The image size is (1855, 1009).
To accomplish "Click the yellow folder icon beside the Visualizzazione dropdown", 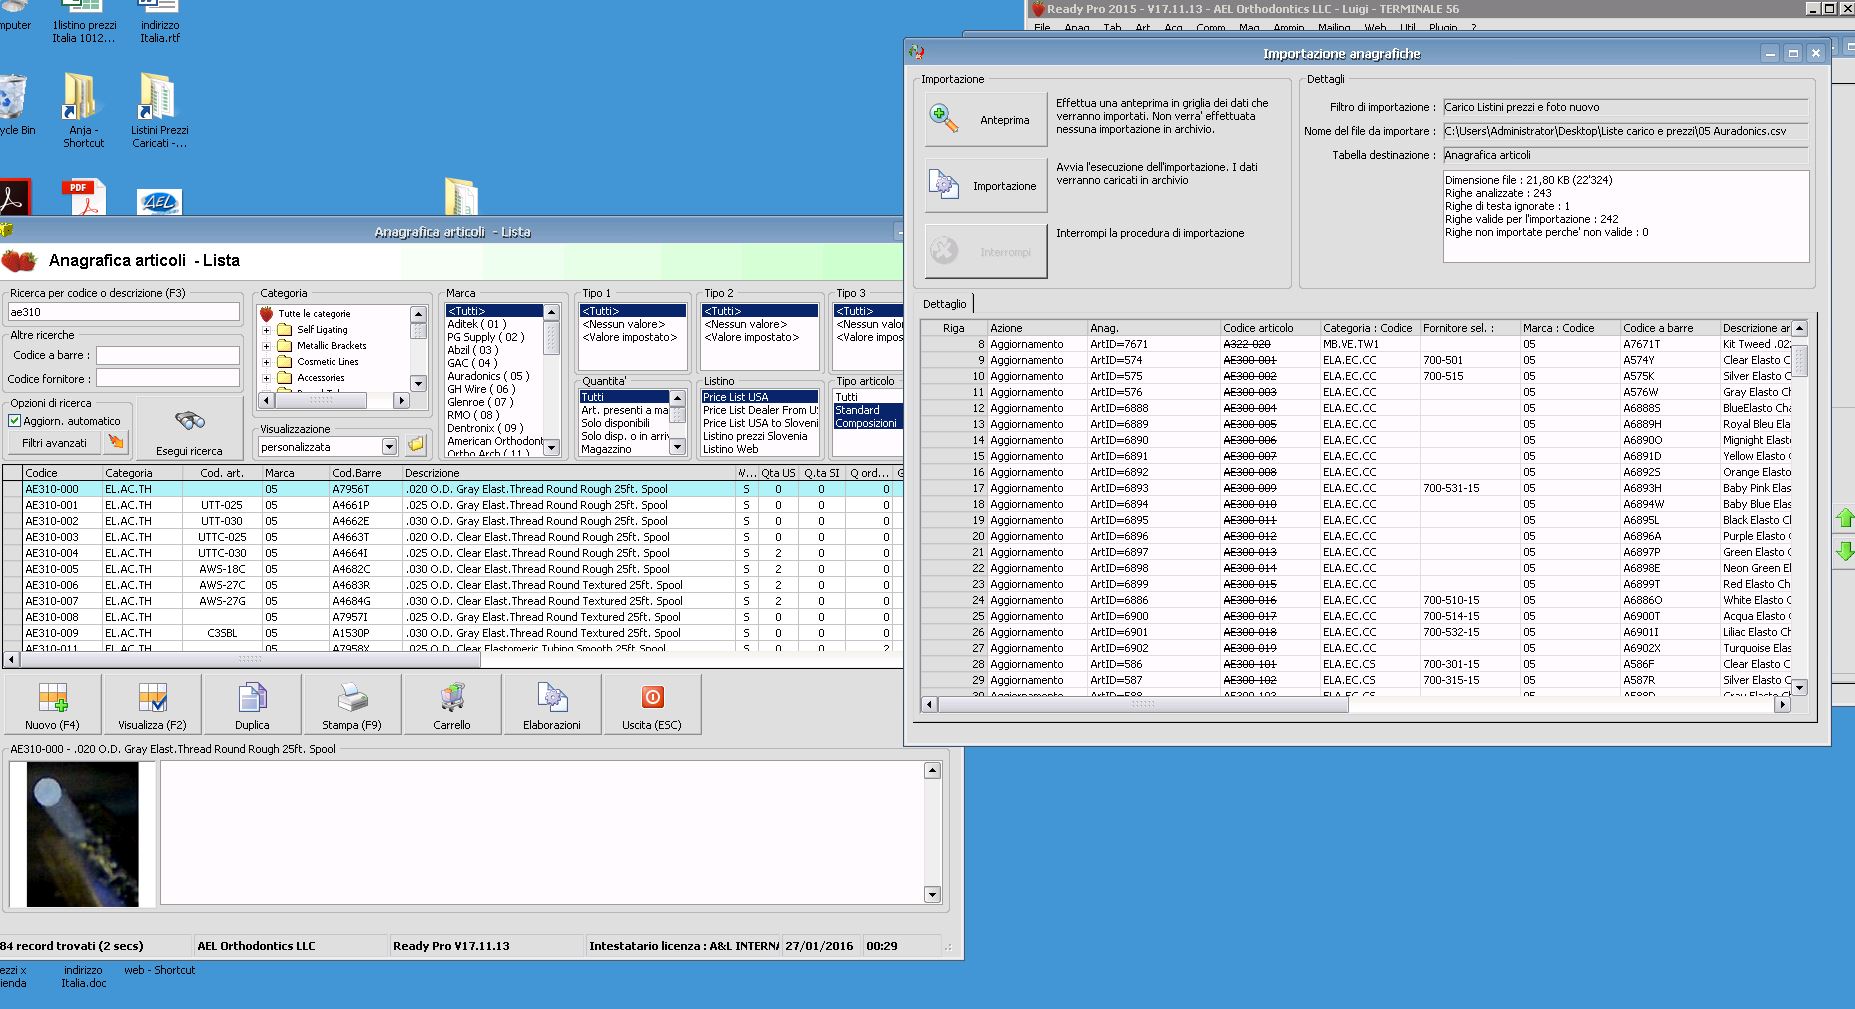I will 416,445.
